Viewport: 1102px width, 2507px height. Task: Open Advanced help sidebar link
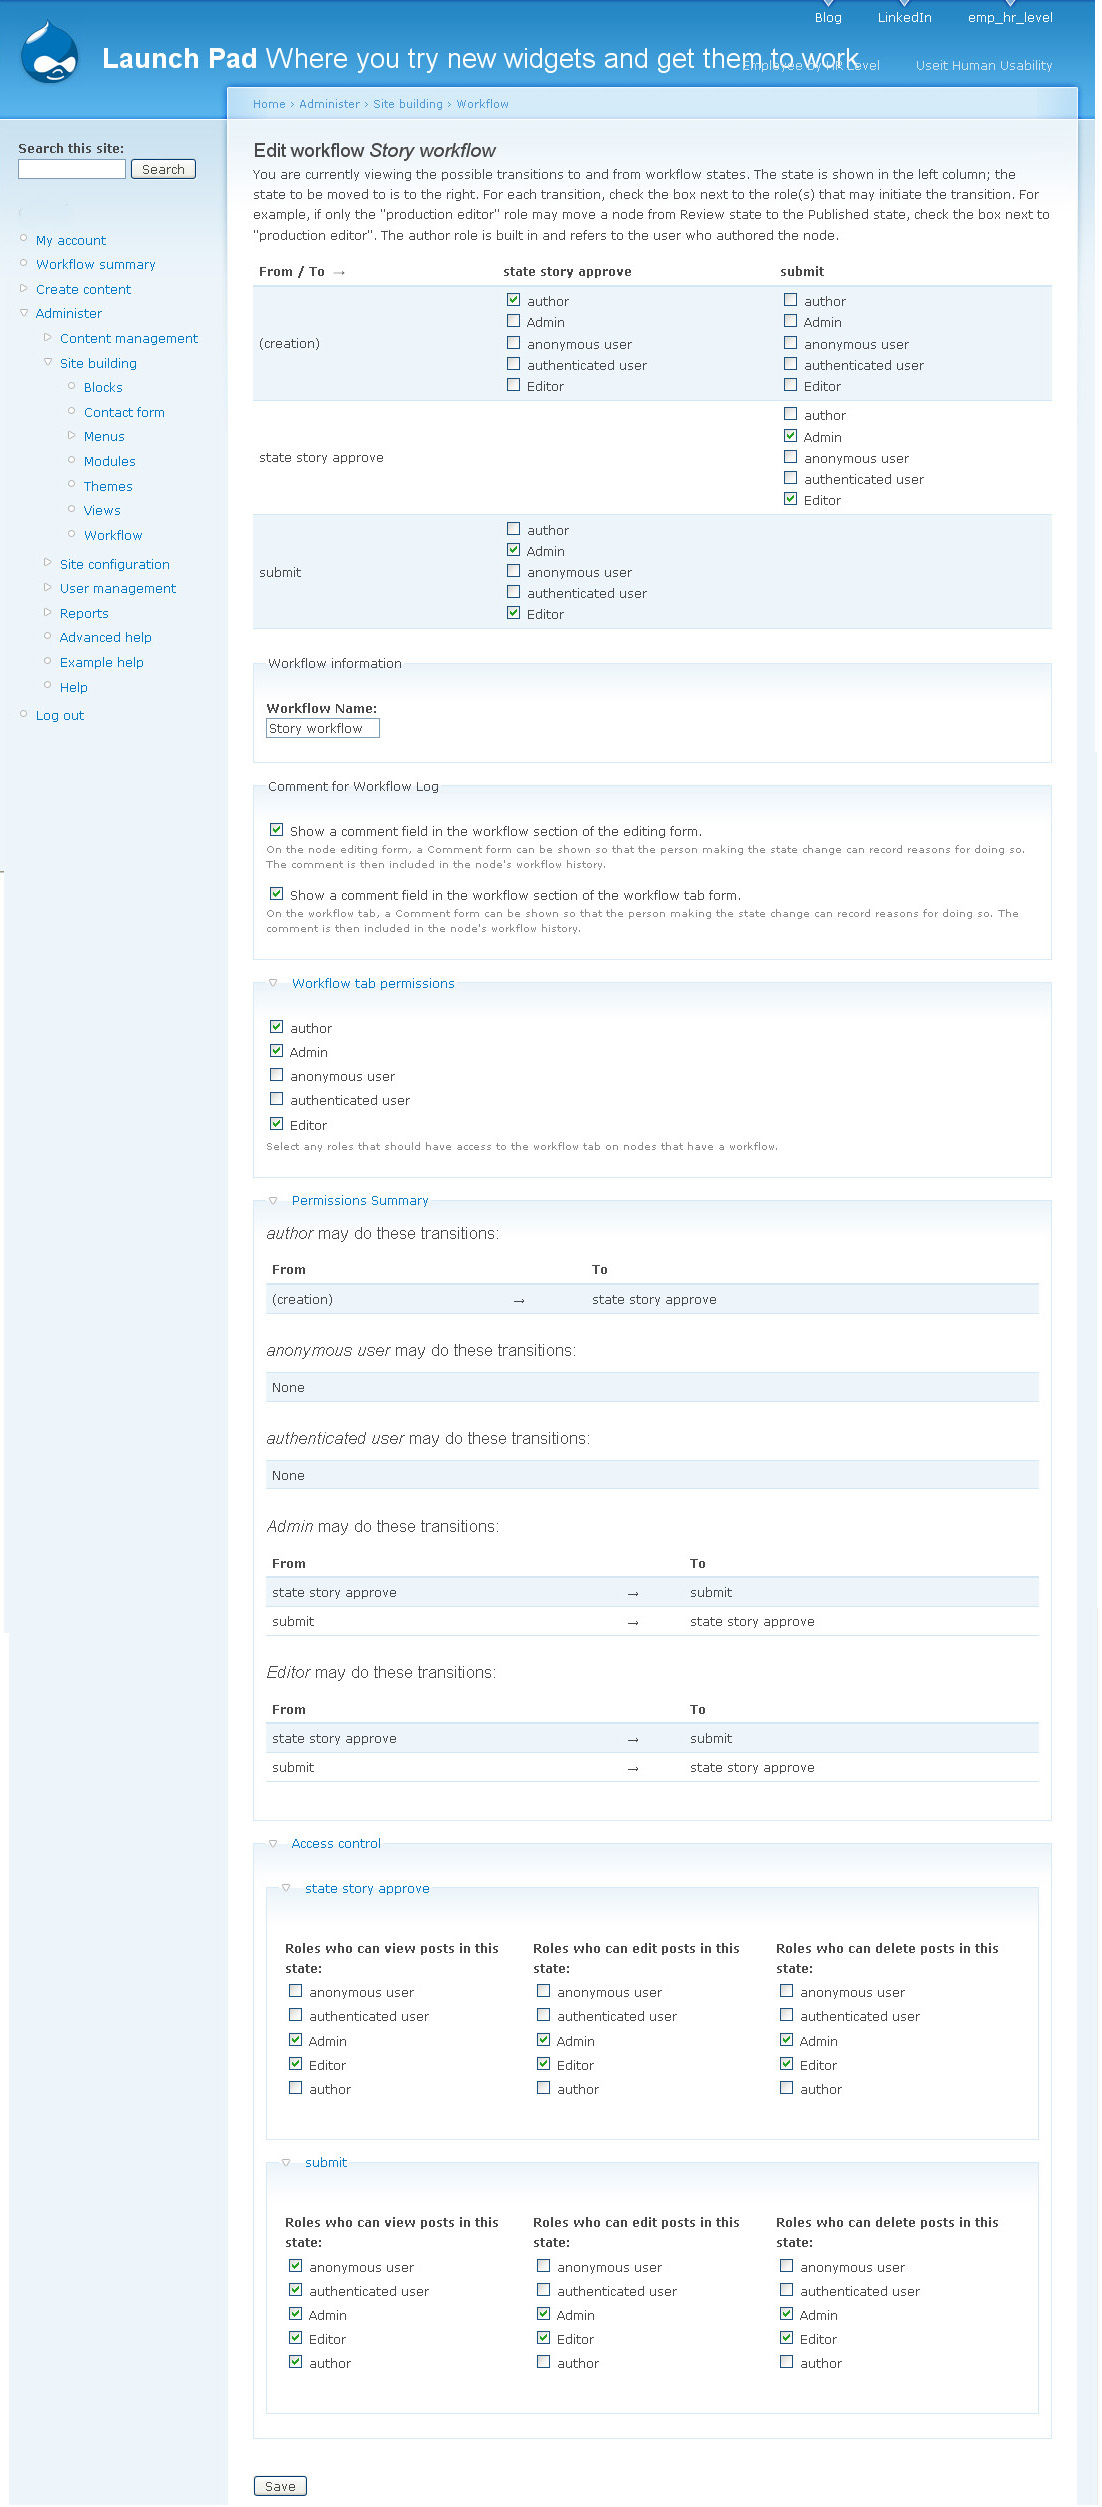pyautogui.click(x=105, y=638)
